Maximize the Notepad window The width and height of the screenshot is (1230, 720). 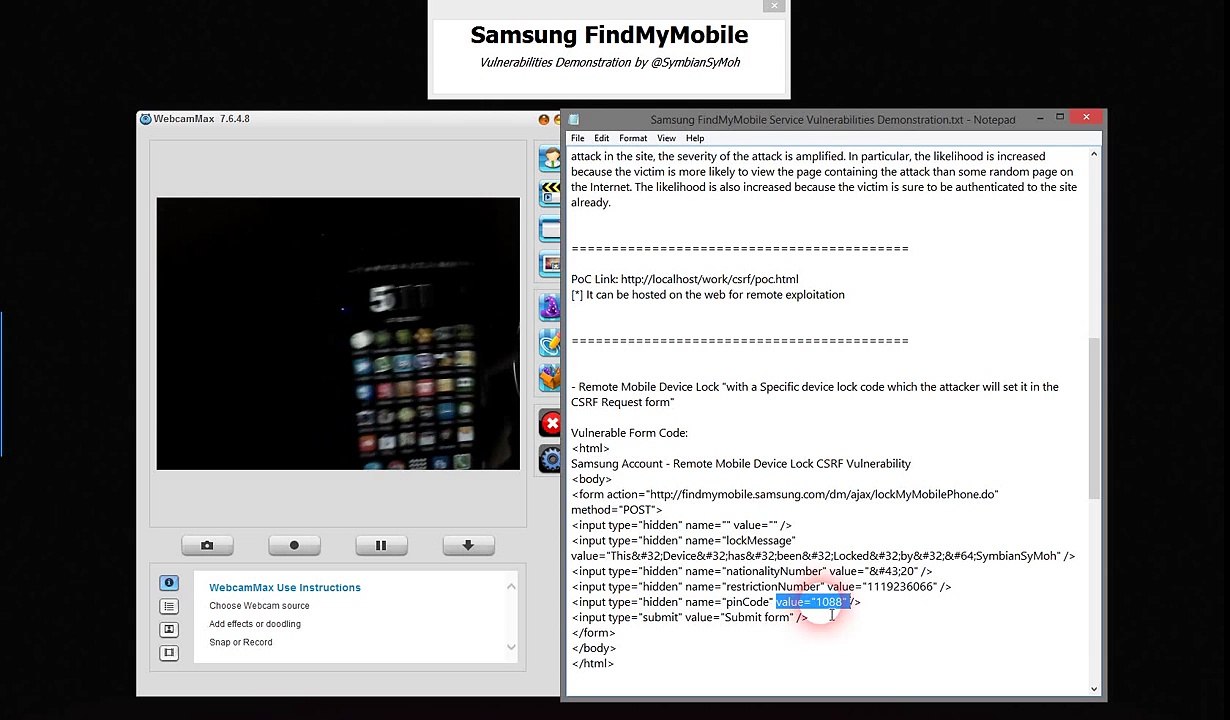tap(1059, 118)
